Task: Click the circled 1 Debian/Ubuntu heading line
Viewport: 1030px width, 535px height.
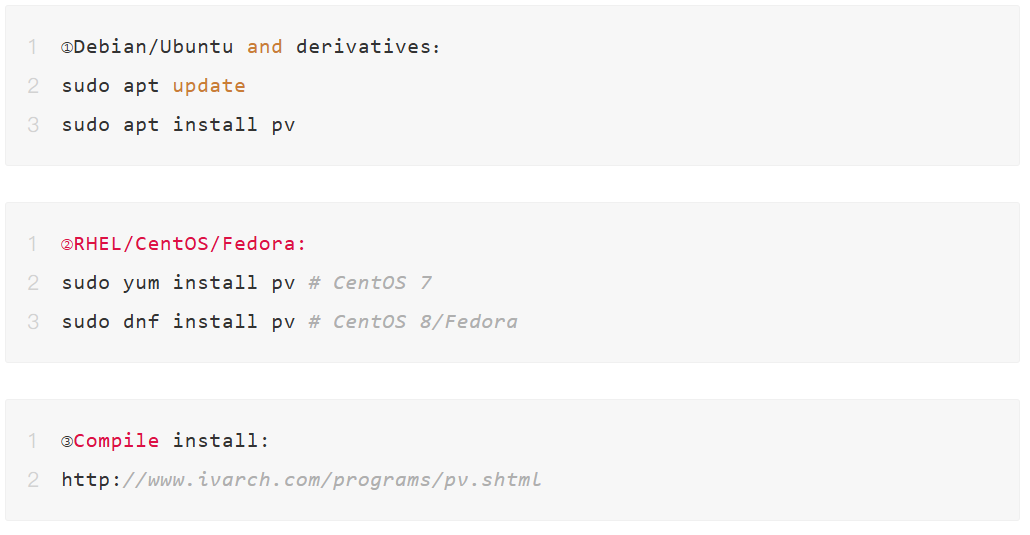Action: 250,47
